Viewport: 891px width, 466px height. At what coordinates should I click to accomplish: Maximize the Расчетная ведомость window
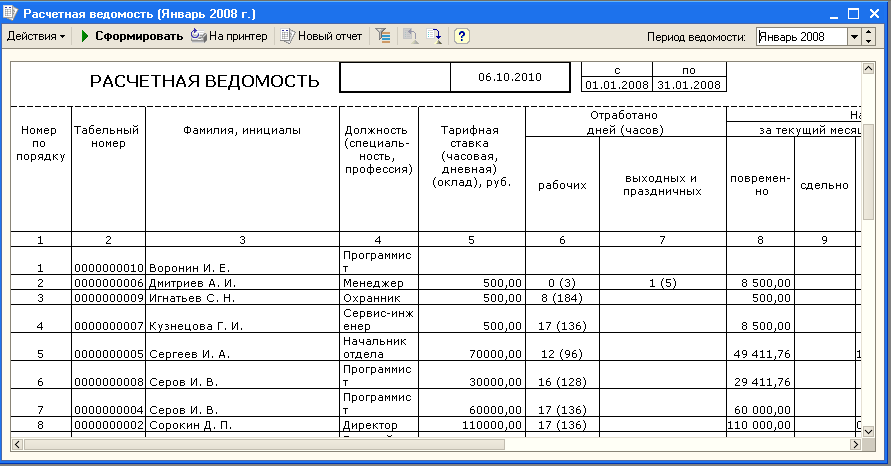(853, 14)
